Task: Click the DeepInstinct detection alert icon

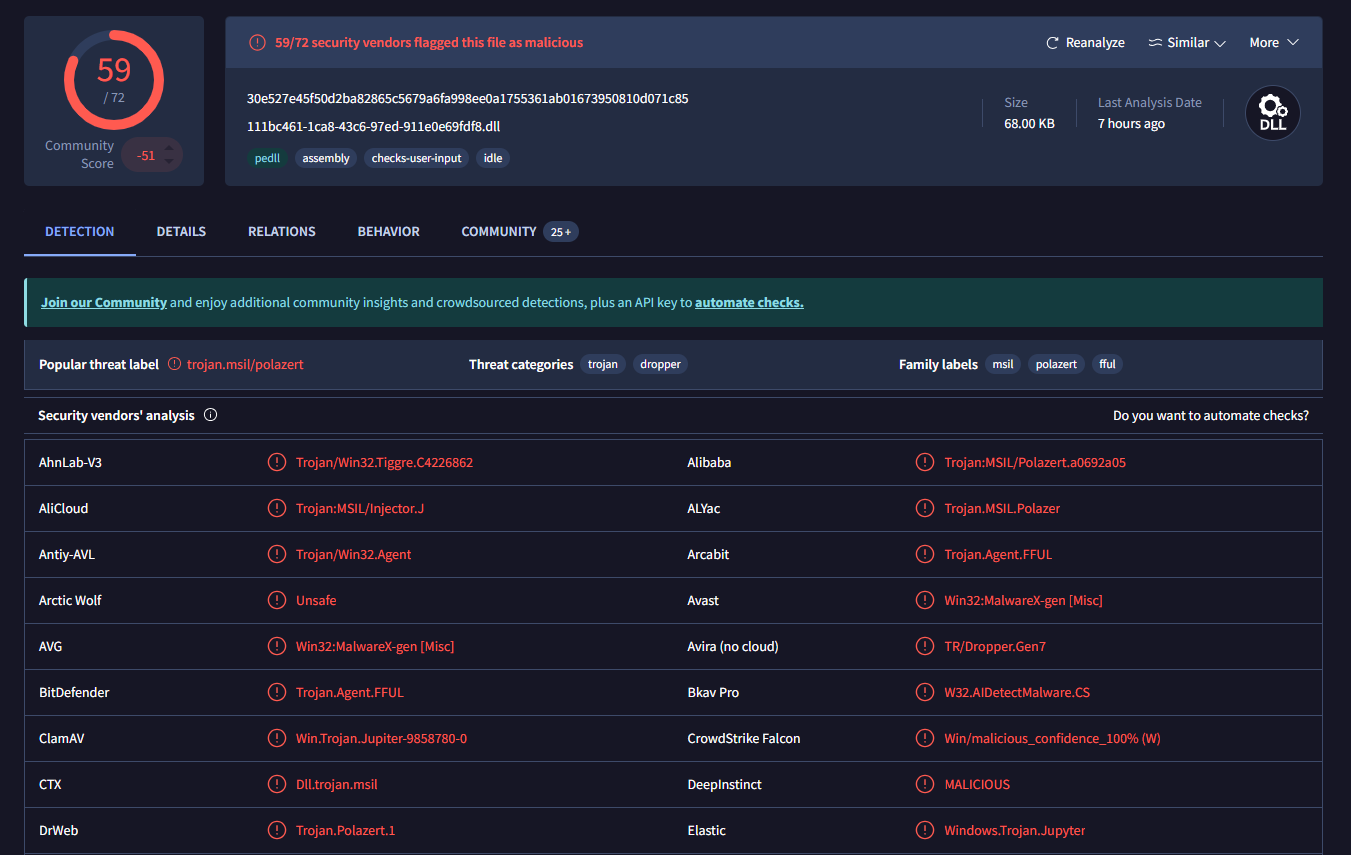Action: pyautogui.click(x=925, y=784)
